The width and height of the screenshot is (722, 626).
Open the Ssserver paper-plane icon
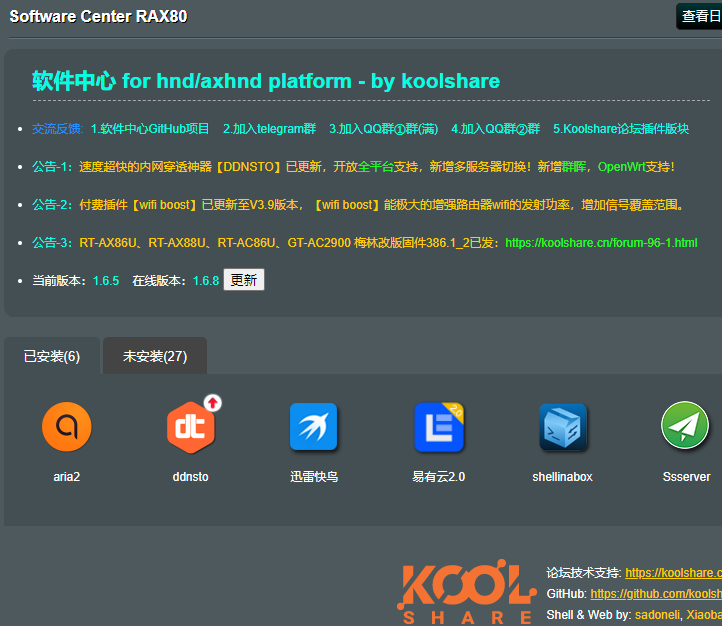pyautogui.click(x=685, y=426)
